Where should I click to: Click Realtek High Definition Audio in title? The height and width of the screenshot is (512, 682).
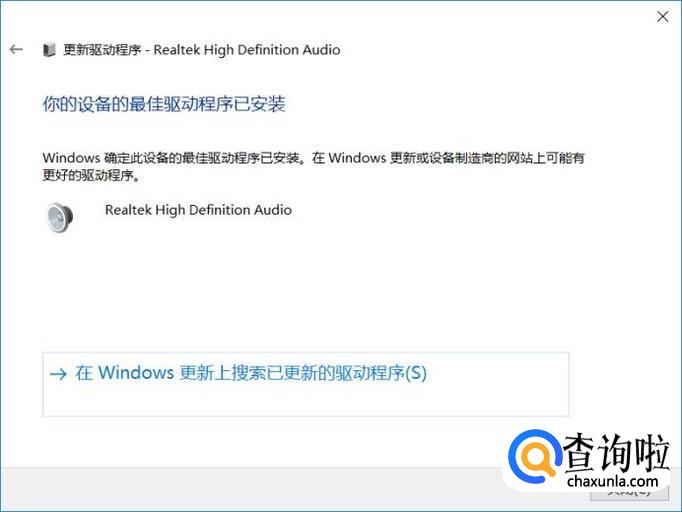[247, 50]
